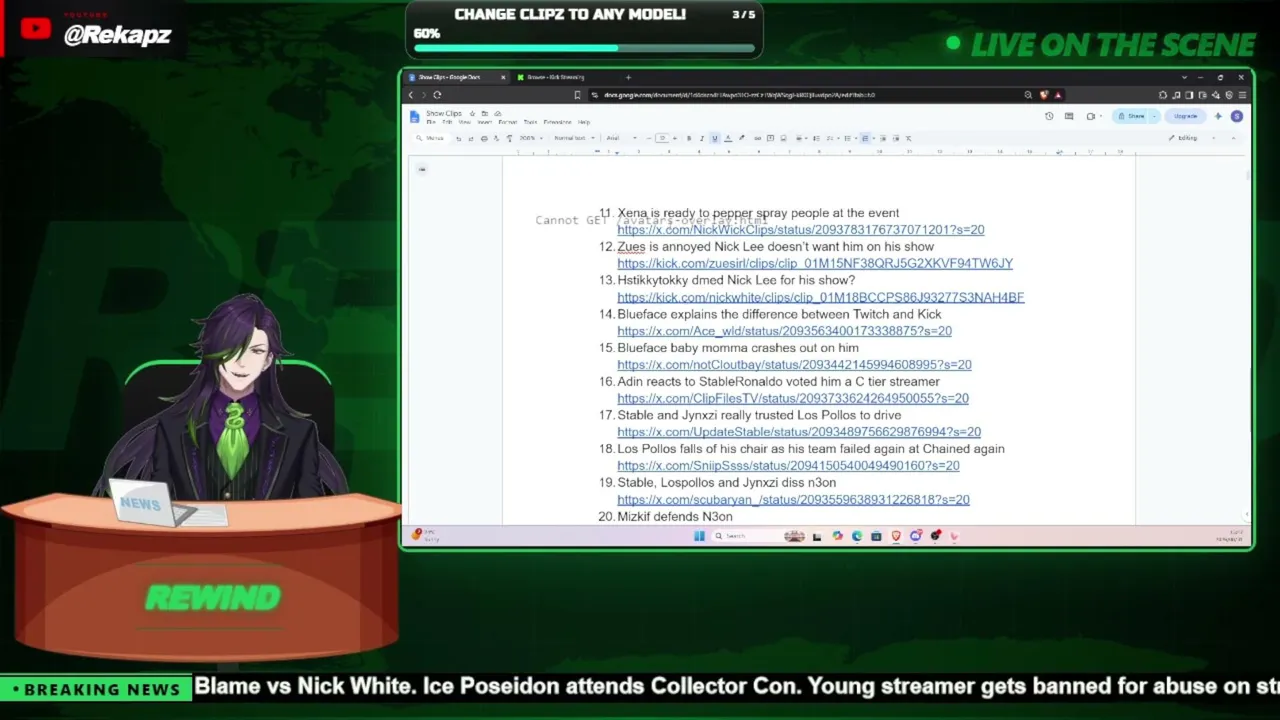Open the Extensions menu
The width and height of the screenshot is (1280, 720).
557,122
